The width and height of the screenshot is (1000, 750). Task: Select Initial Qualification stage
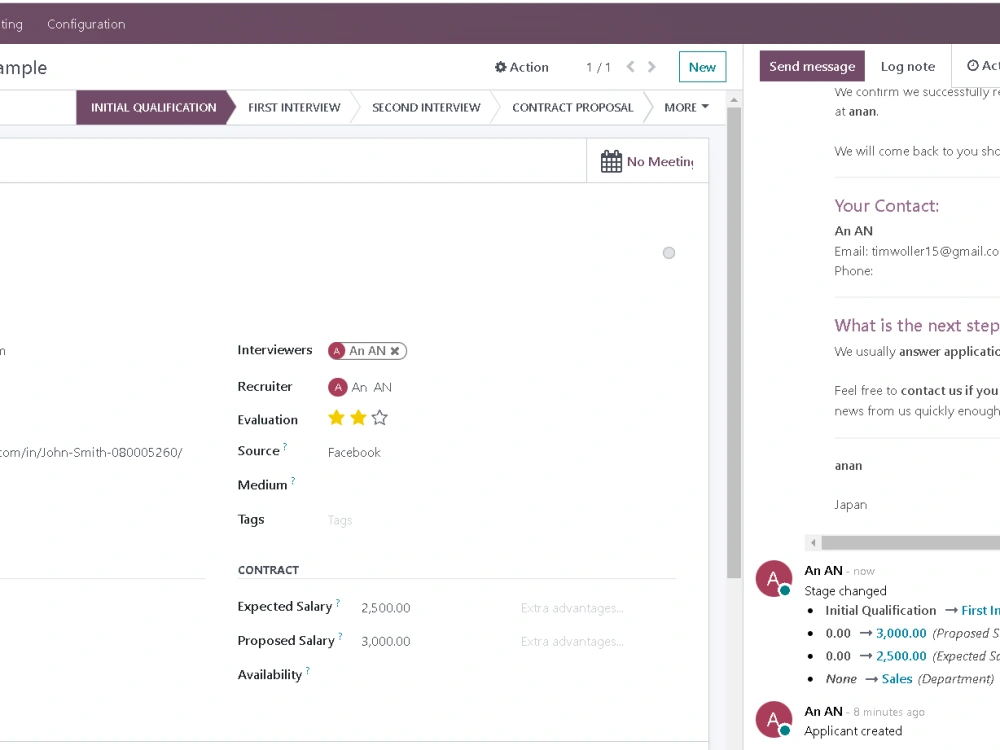click(x=153, y=107)
